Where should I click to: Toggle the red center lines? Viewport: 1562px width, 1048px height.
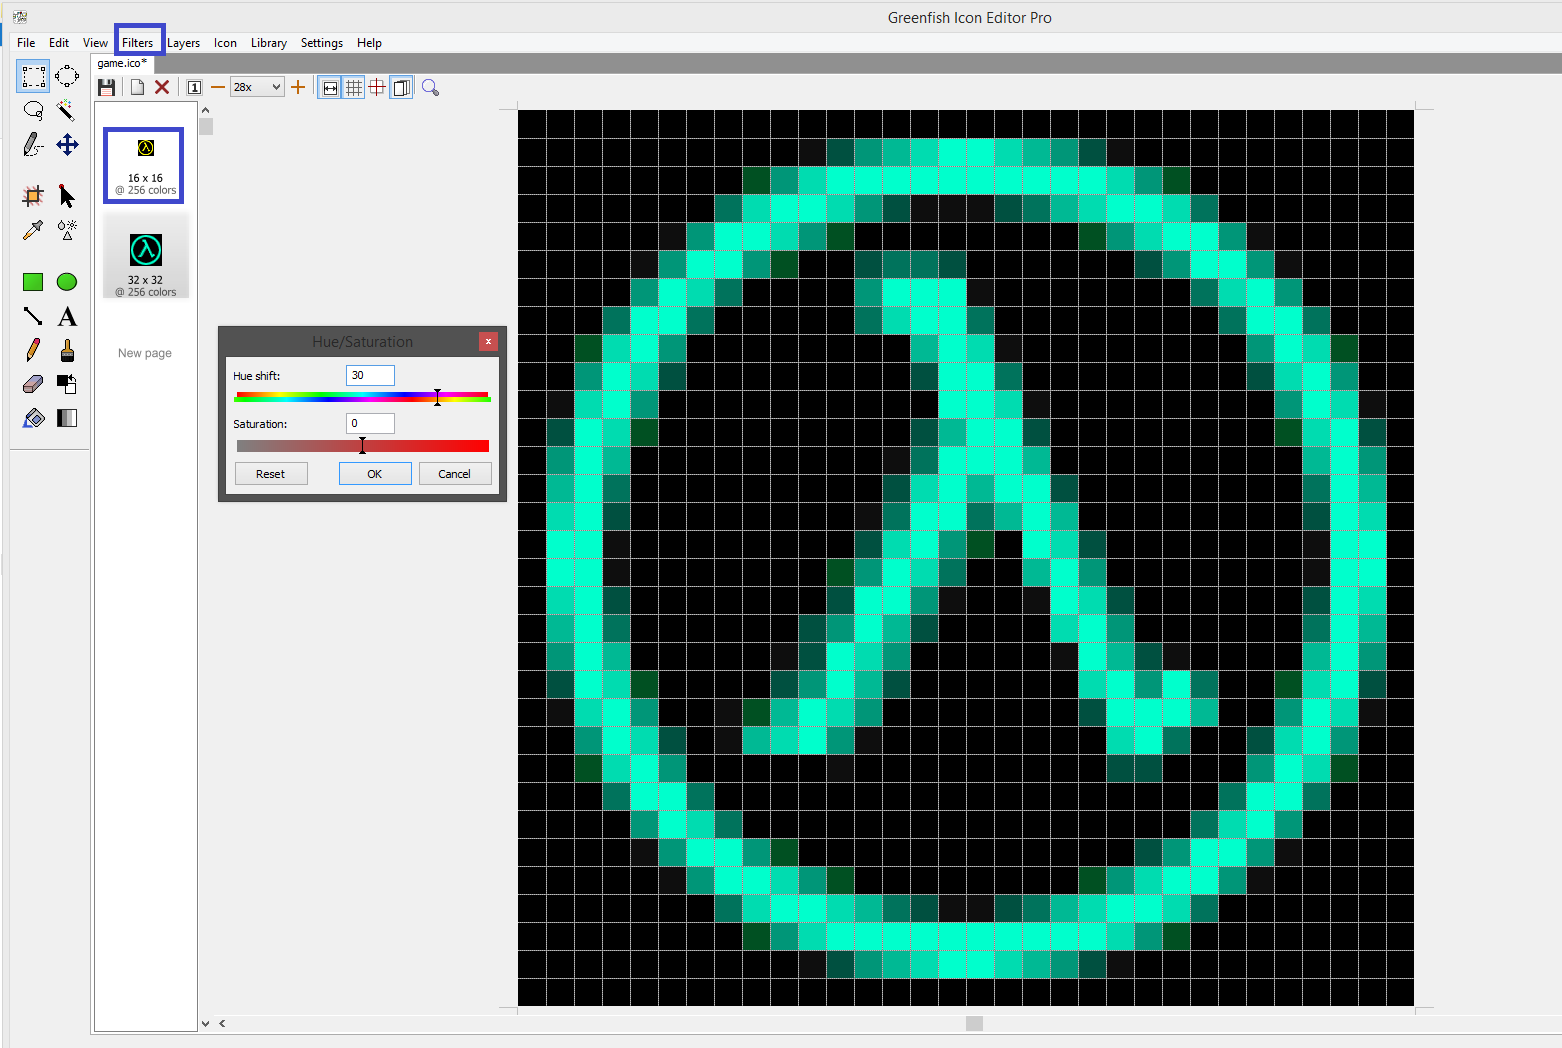(377, 88)
